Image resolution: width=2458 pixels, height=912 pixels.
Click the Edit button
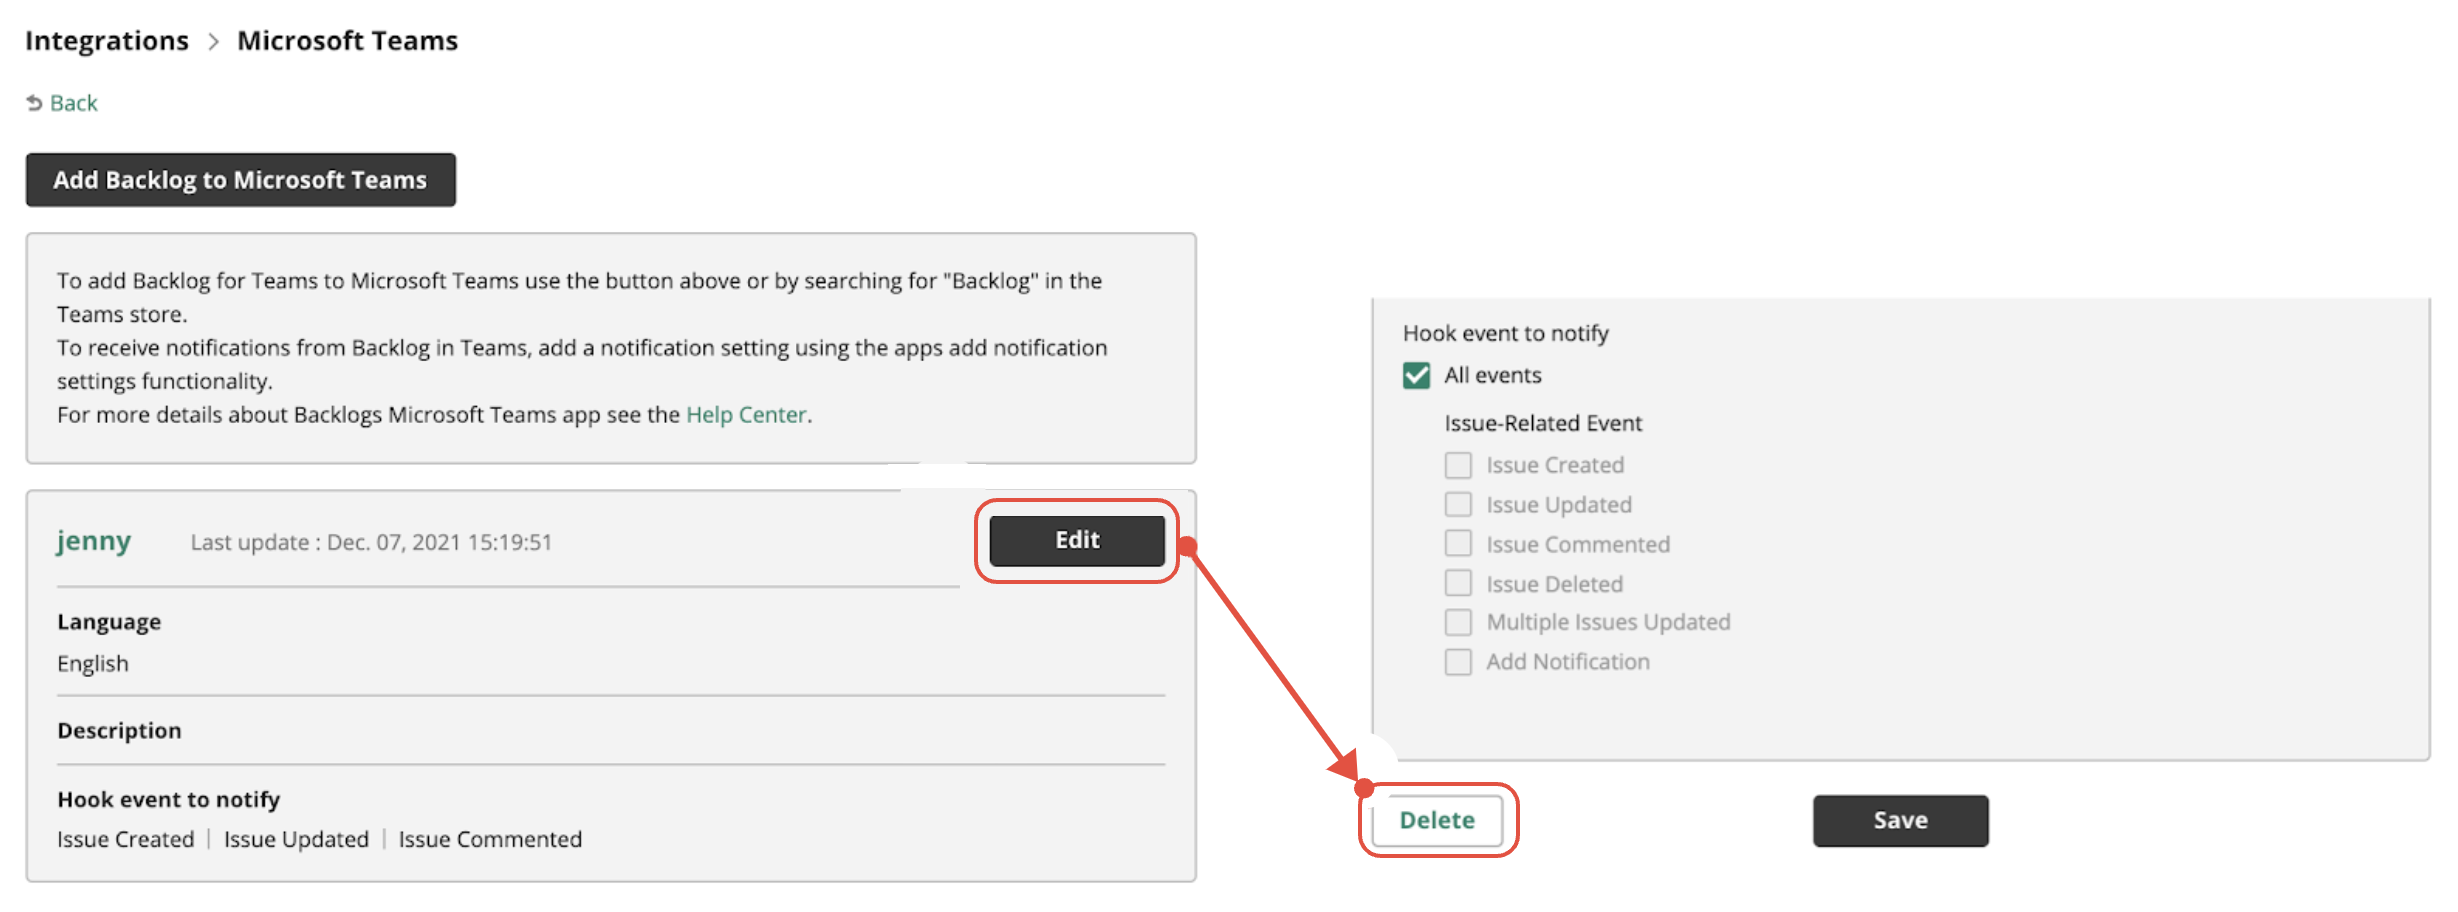click(x=1077, y=541)
